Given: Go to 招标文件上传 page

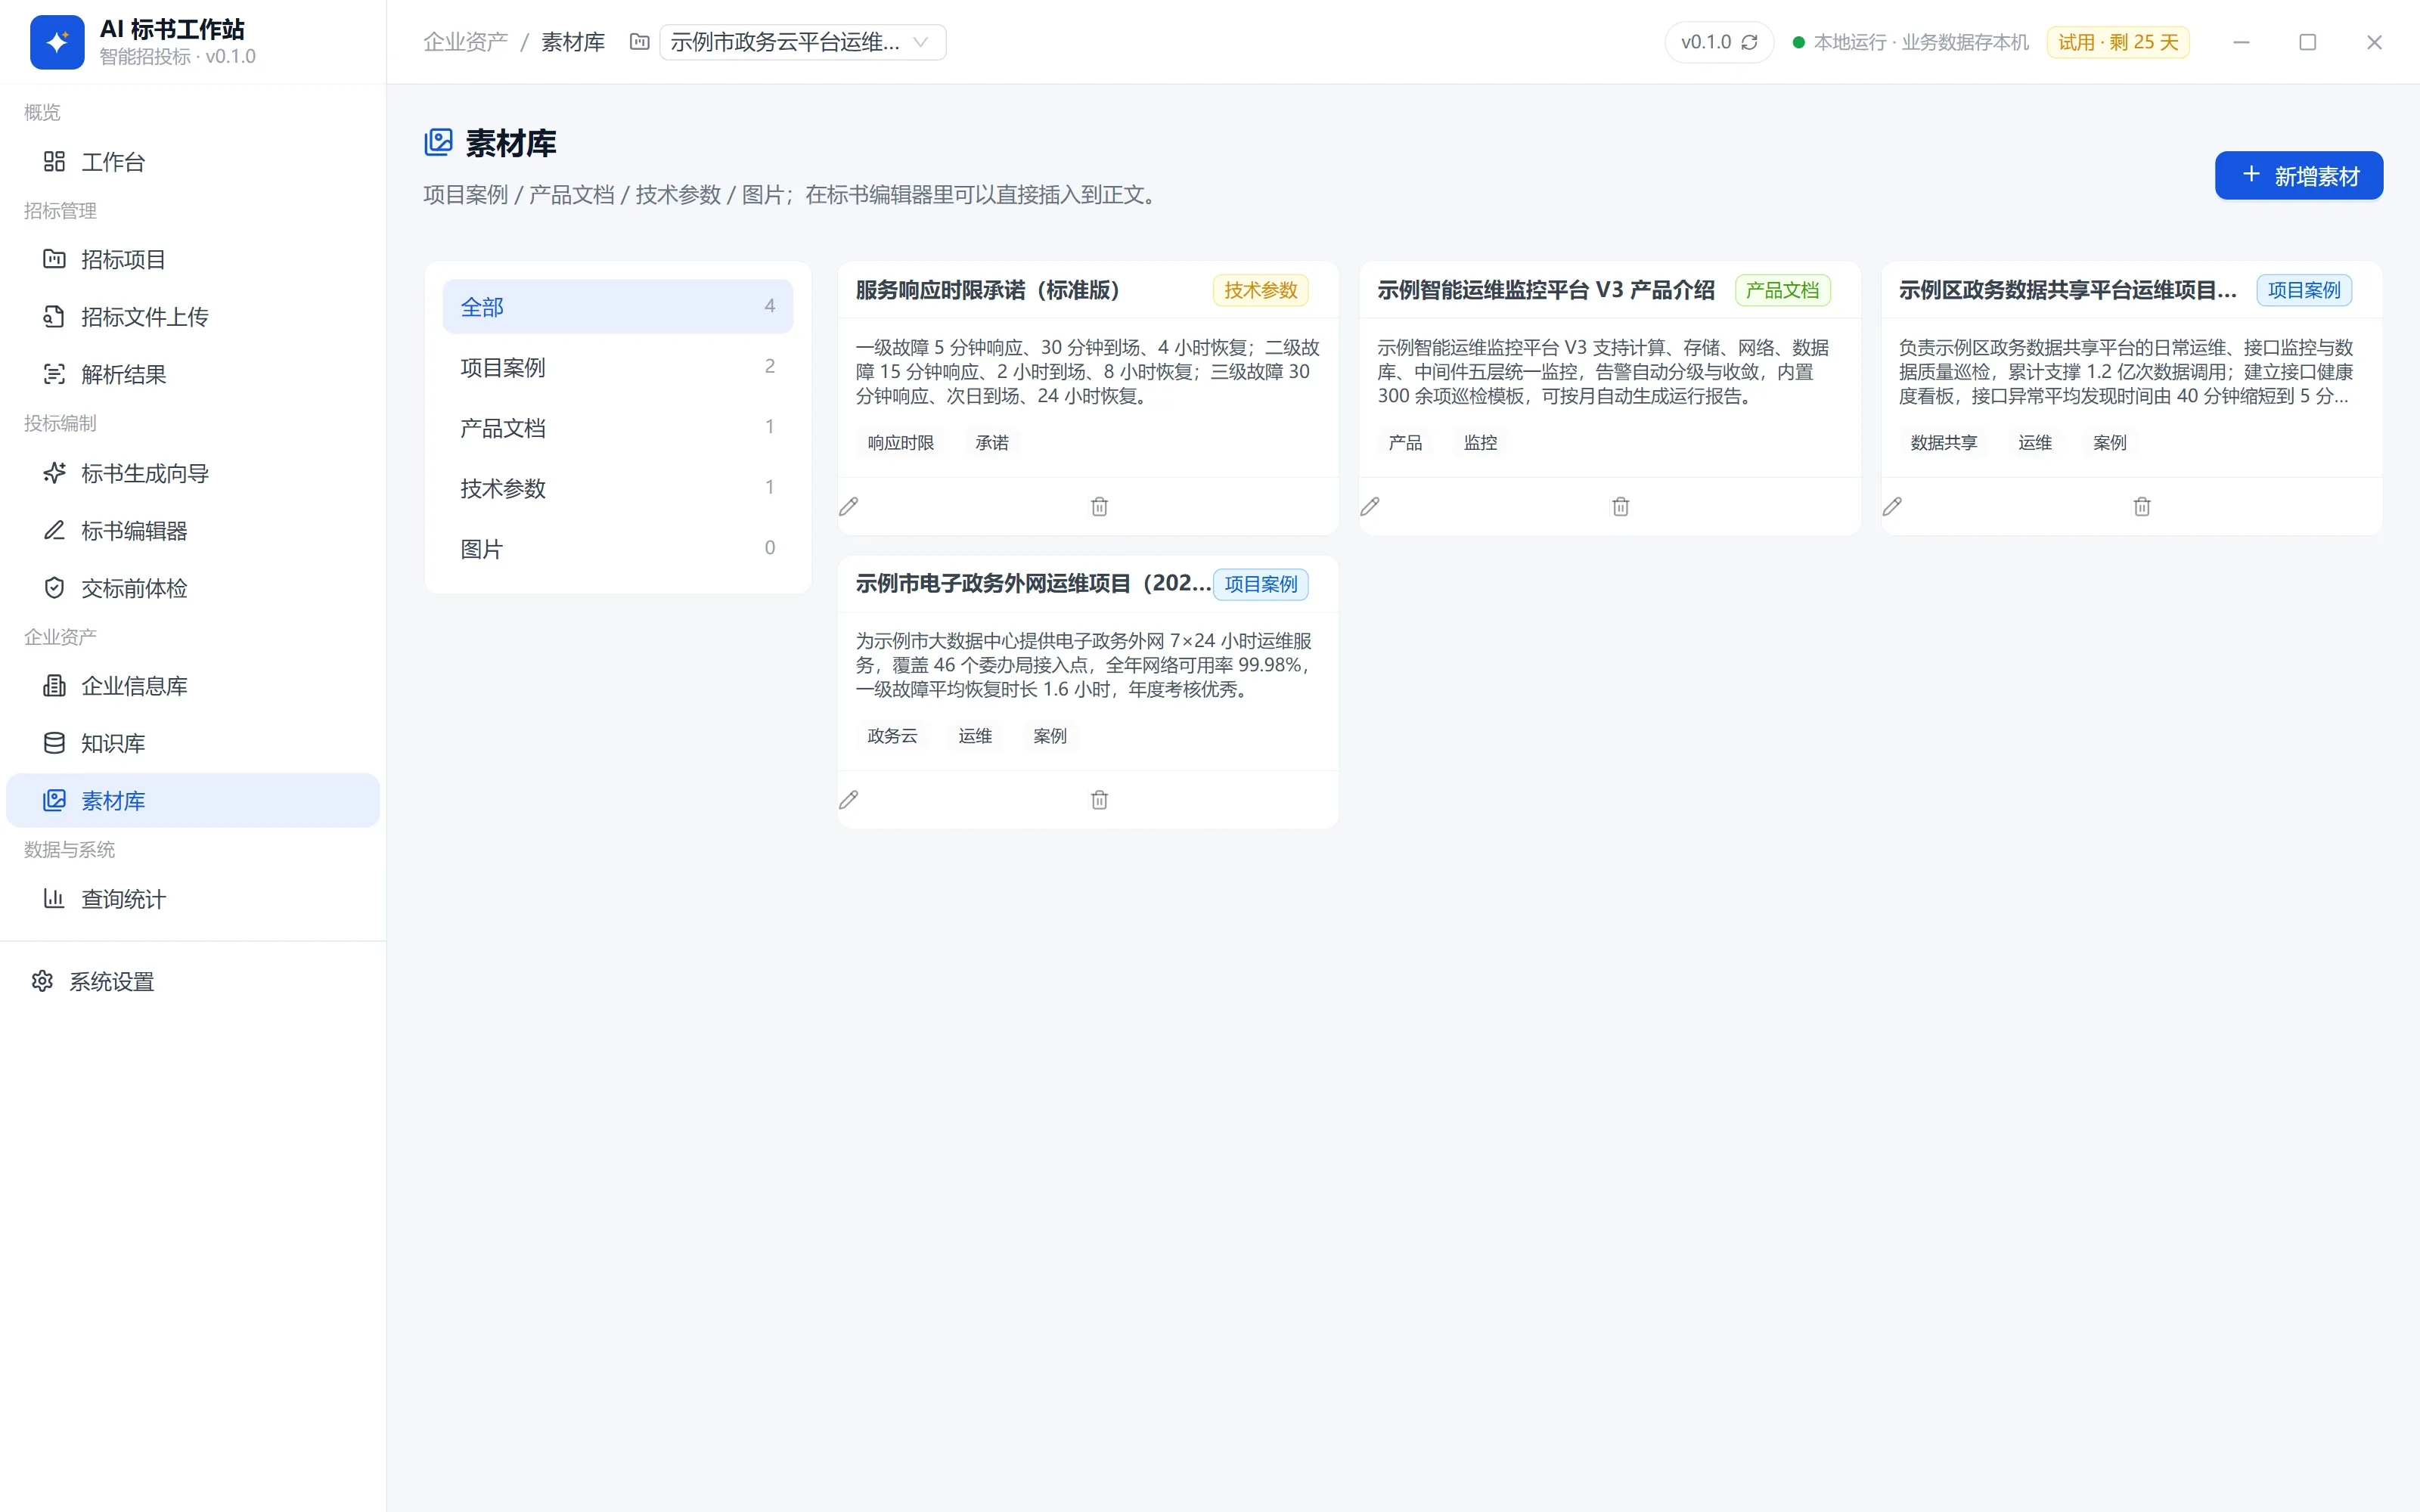Looking at the screenshot, I should 193,317.
